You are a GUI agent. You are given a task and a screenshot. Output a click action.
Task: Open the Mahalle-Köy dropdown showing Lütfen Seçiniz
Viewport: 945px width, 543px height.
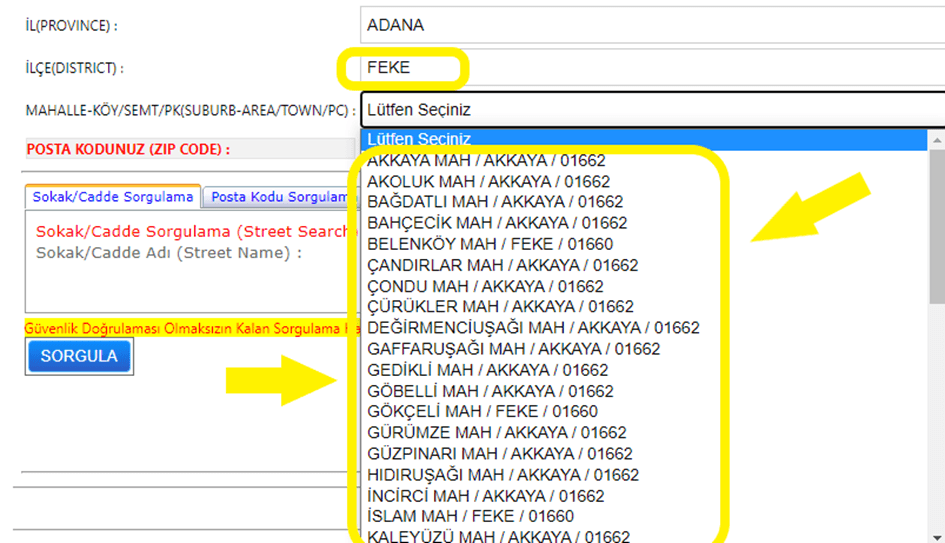point(650,109)
